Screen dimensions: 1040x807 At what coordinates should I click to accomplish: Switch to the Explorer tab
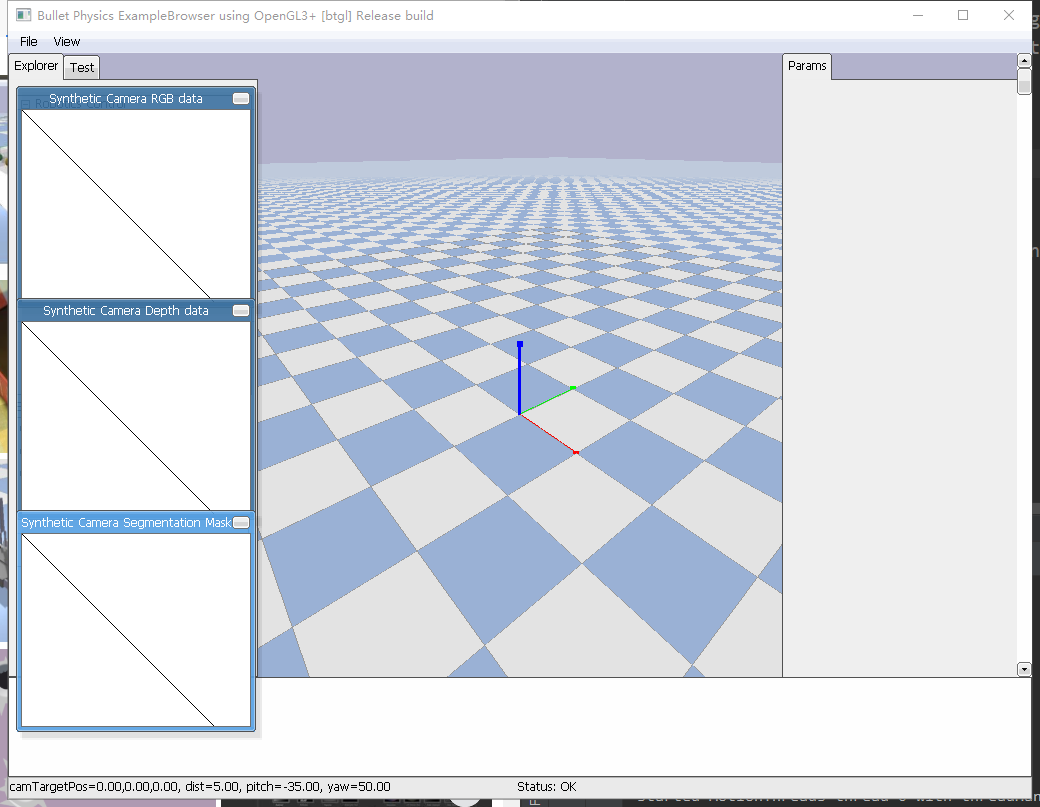point(36,66)
